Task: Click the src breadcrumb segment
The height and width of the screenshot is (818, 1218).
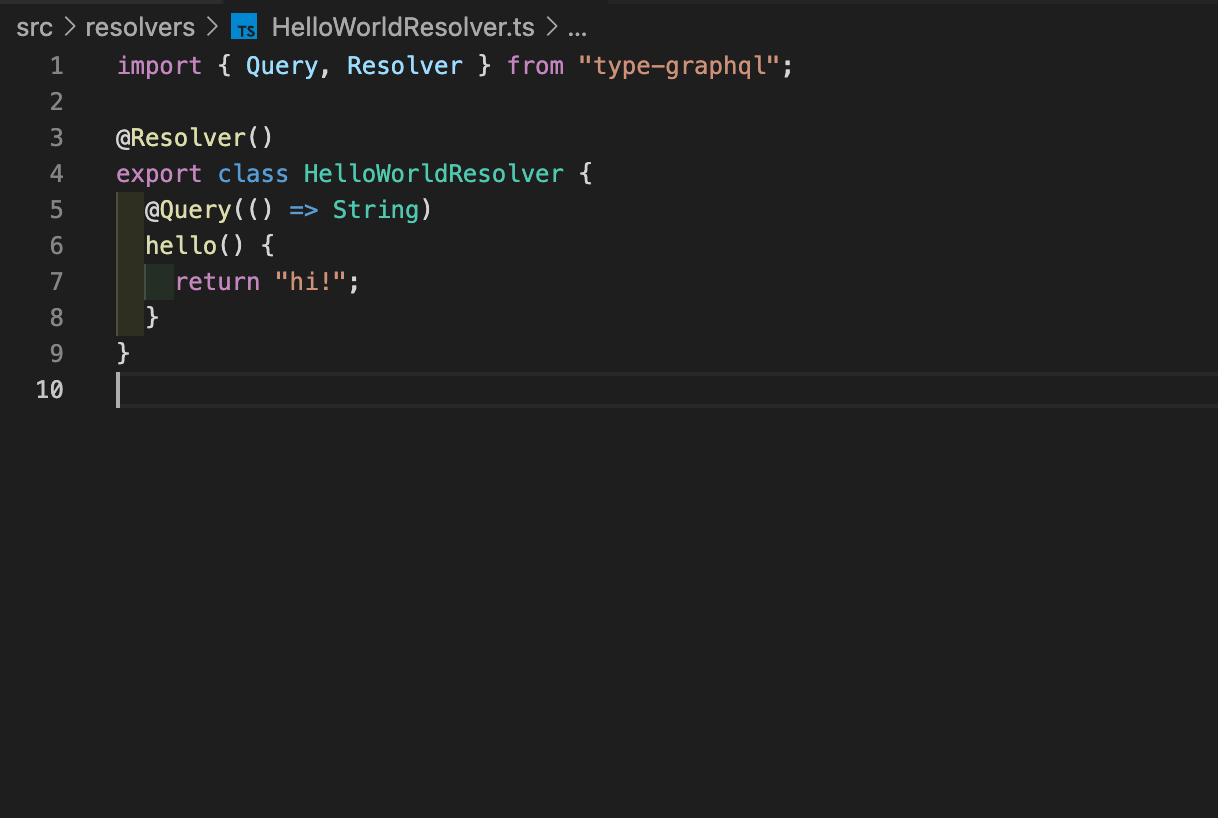Action: click(x=34, y=27)
